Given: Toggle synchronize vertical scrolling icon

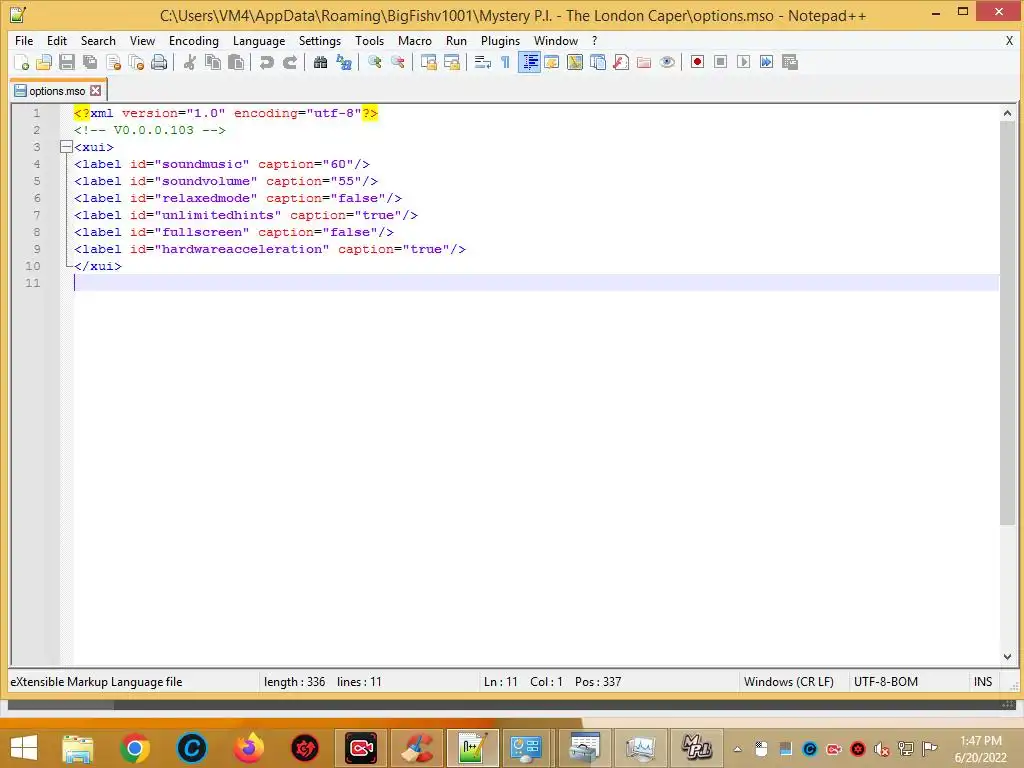Looking at the screenshot, I should 428,62.
